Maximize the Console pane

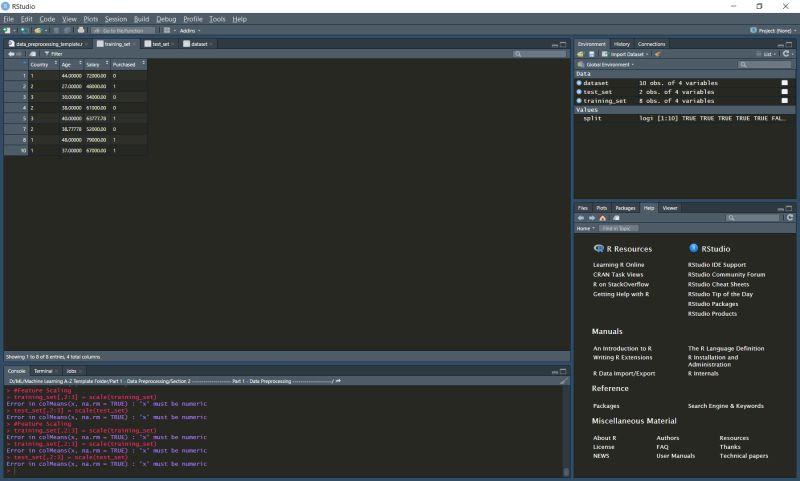click(x=563, y=371)
